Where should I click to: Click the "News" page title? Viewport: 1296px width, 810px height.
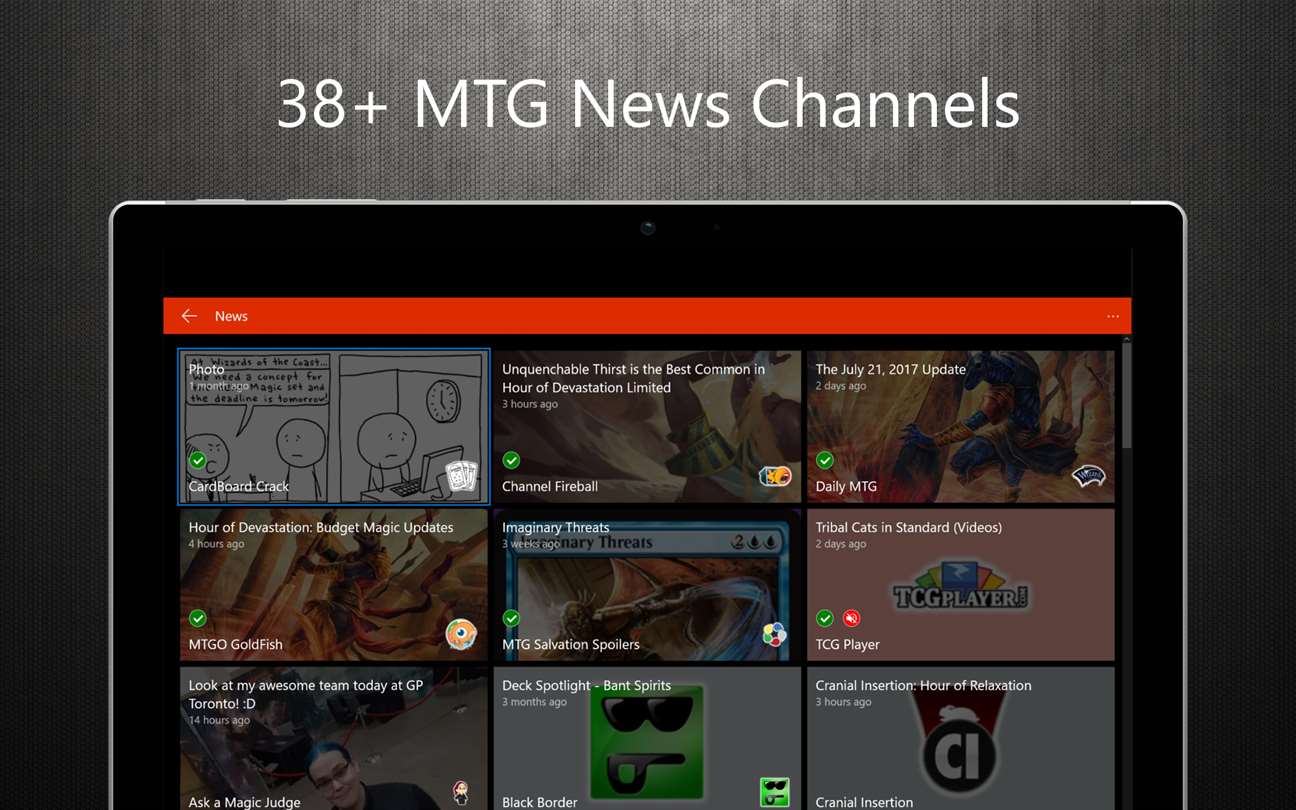(x=231, y=316)
